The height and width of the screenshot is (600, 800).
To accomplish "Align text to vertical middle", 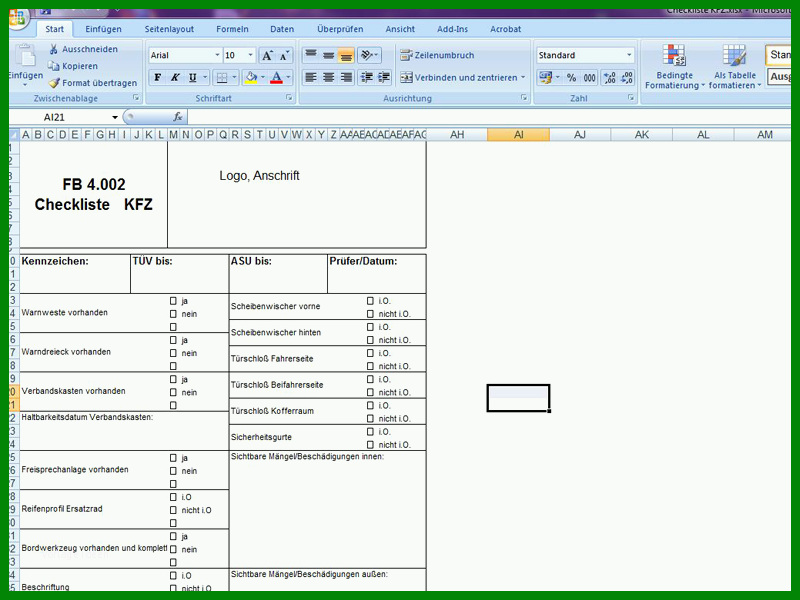I will click(x=329, y=55).
